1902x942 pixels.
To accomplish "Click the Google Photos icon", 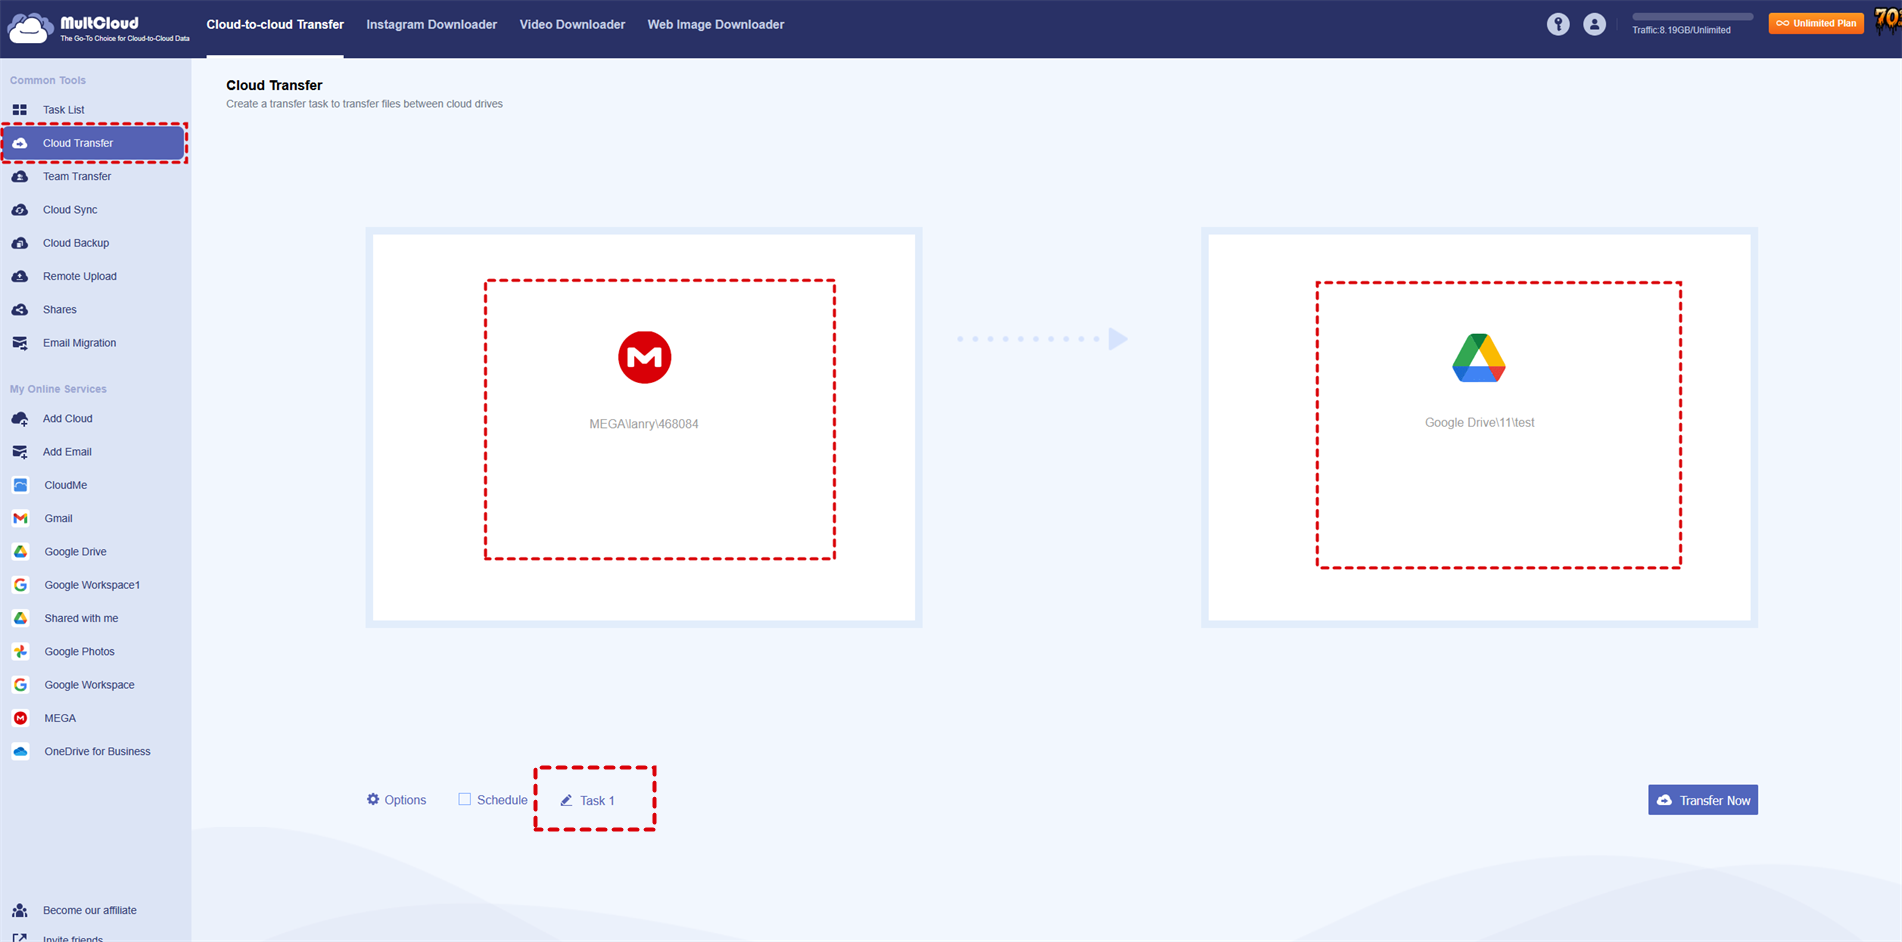I will point(20,652).
